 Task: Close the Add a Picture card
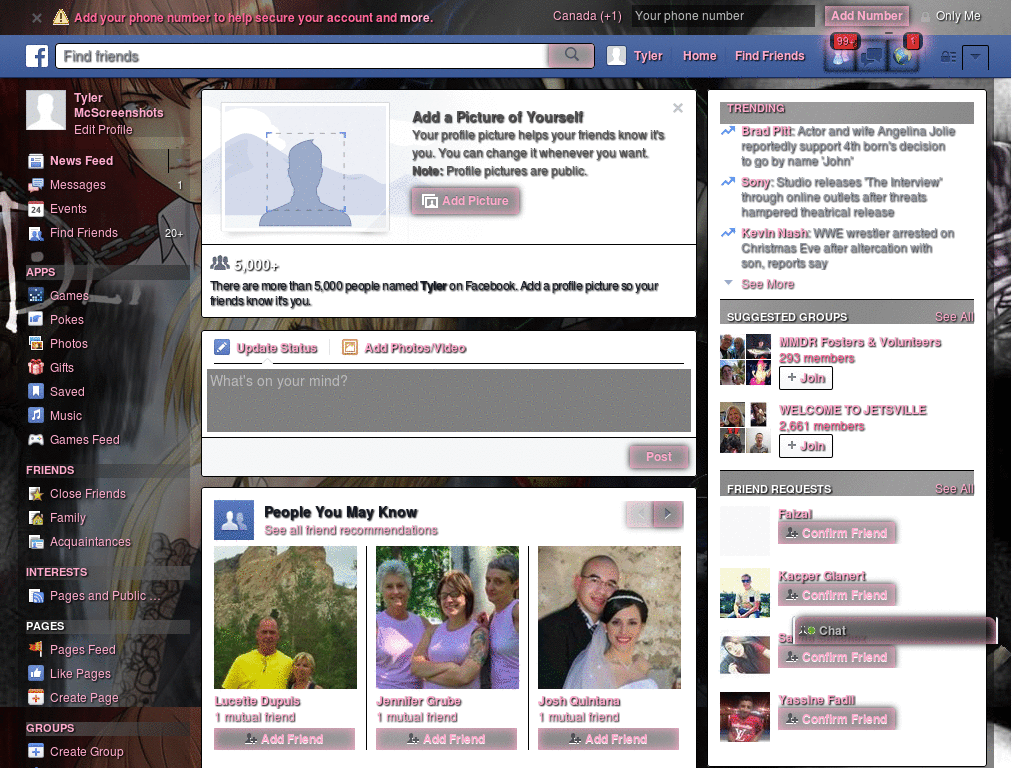click(678, 108)
